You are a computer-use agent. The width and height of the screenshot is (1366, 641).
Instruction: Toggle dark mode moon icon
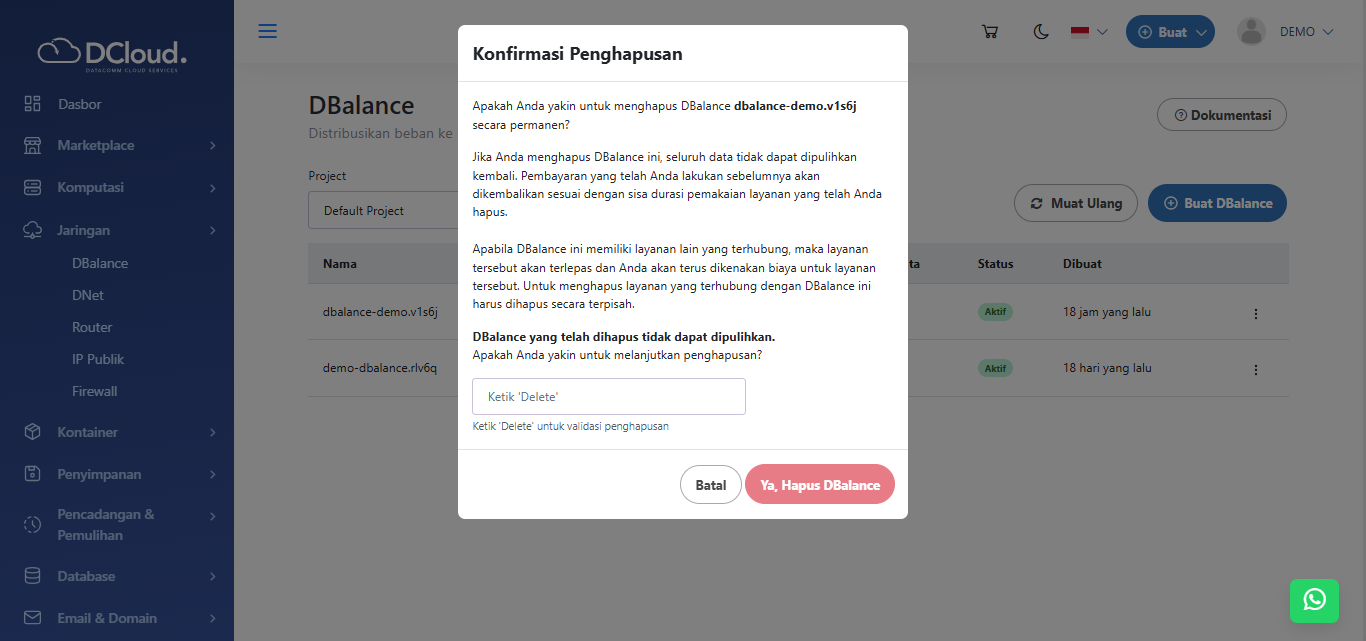click(x=1041, y=32)
